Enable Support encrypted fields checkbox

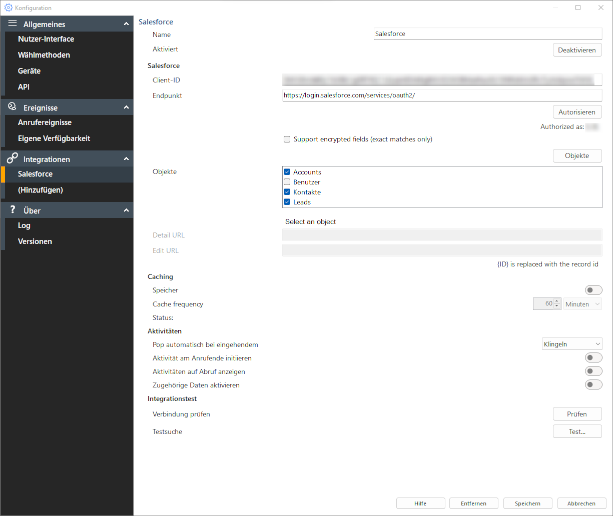tap(287, 140)
